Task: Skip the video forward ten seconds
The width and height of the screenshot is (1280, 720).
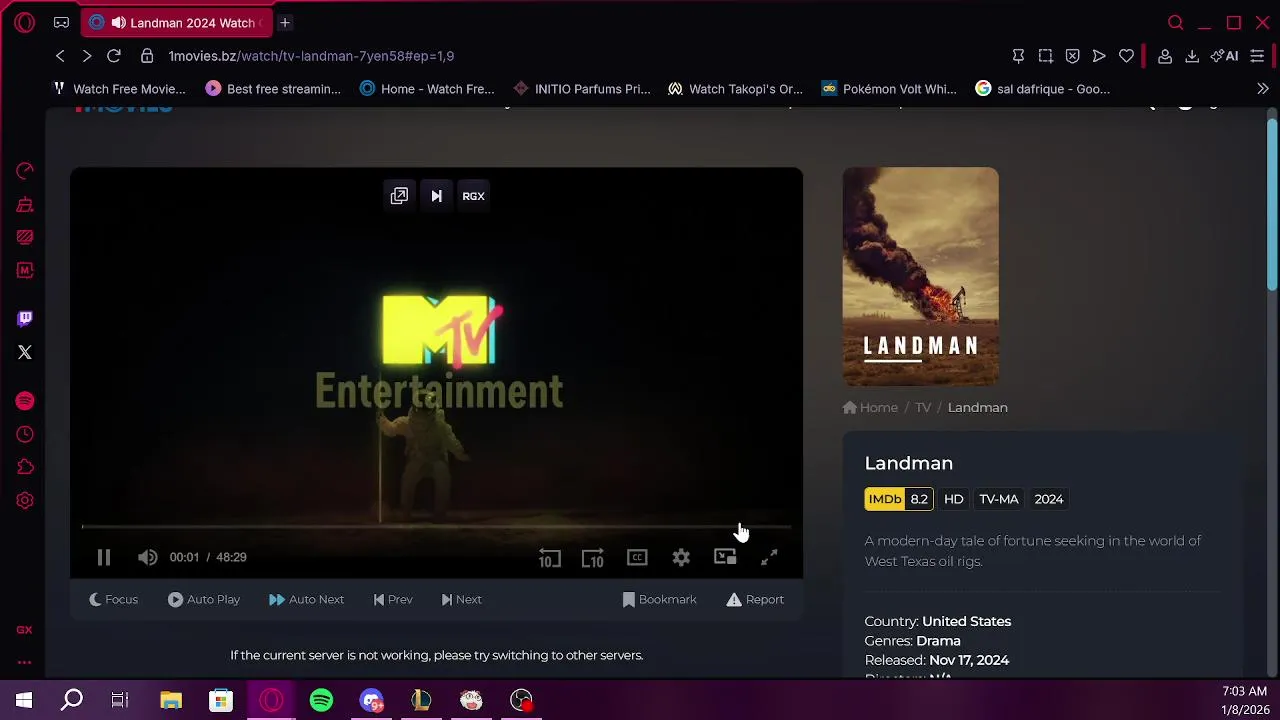Action: click(x=593, y=558)
